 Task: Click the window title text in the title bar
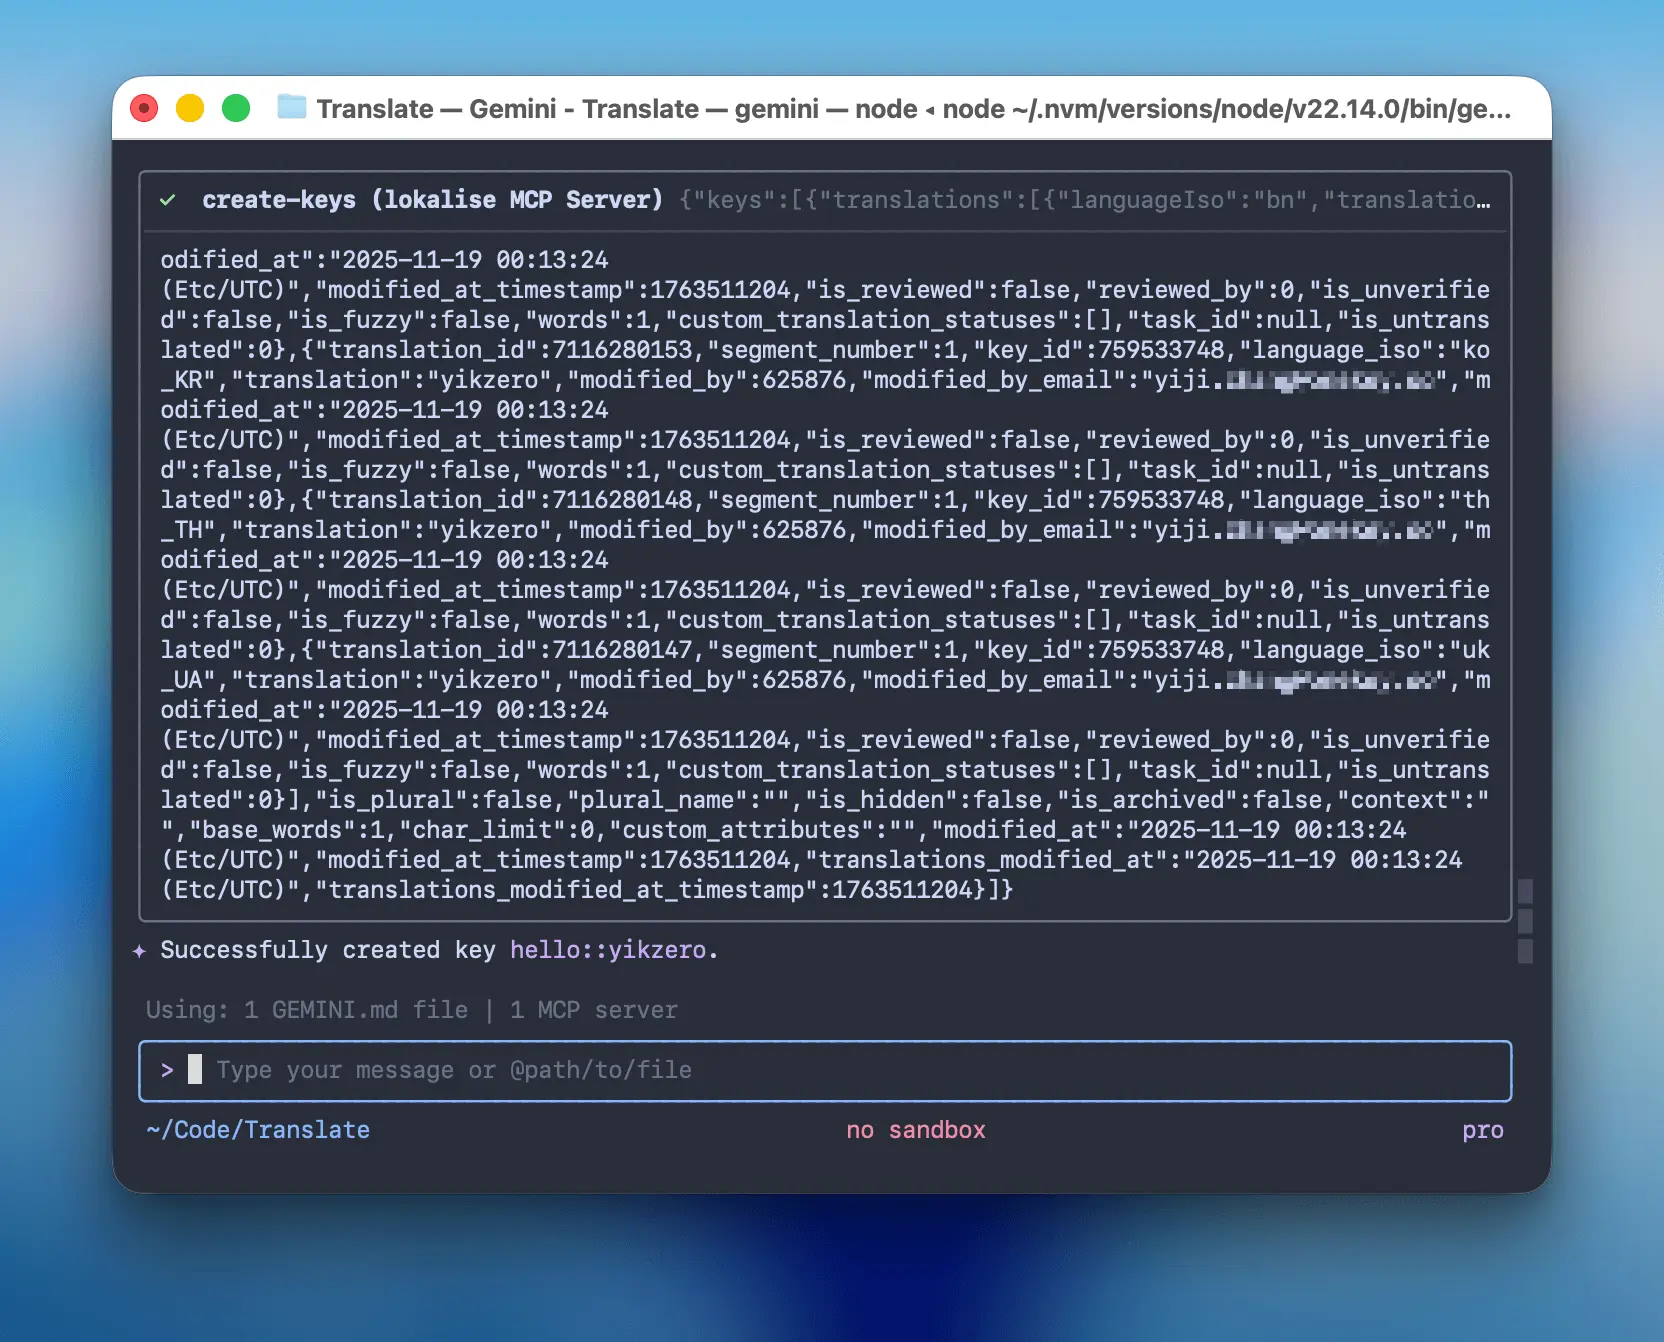coord(912,108)
